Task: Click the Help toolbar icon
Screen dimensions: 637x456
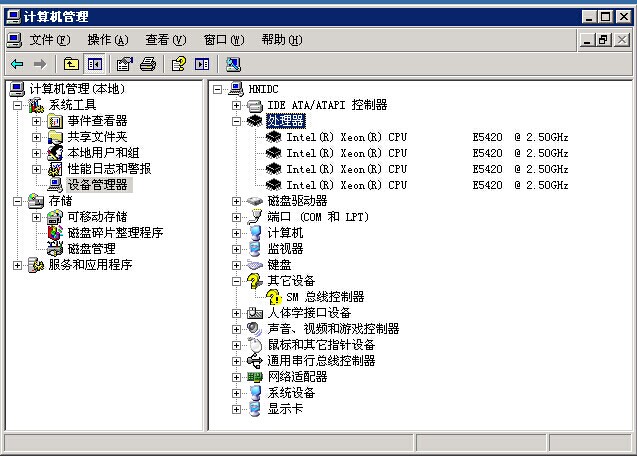Action: click(x=178, y=64)
